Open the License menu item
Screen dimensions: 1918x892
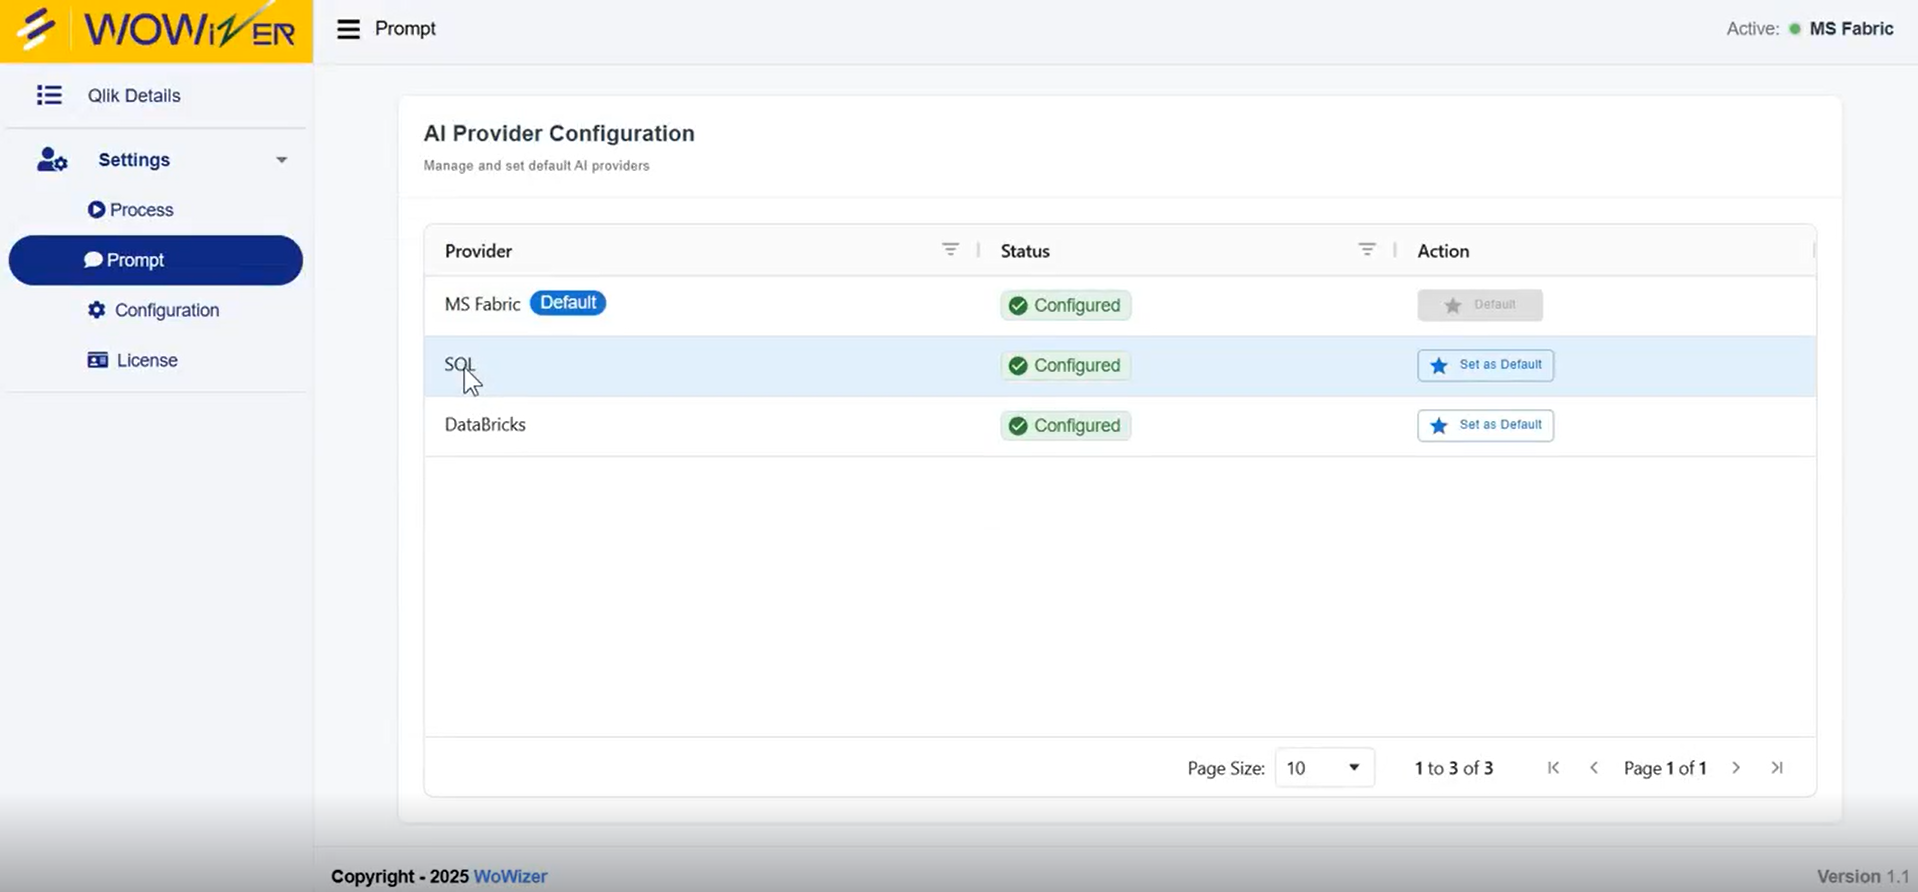[133, 360]
